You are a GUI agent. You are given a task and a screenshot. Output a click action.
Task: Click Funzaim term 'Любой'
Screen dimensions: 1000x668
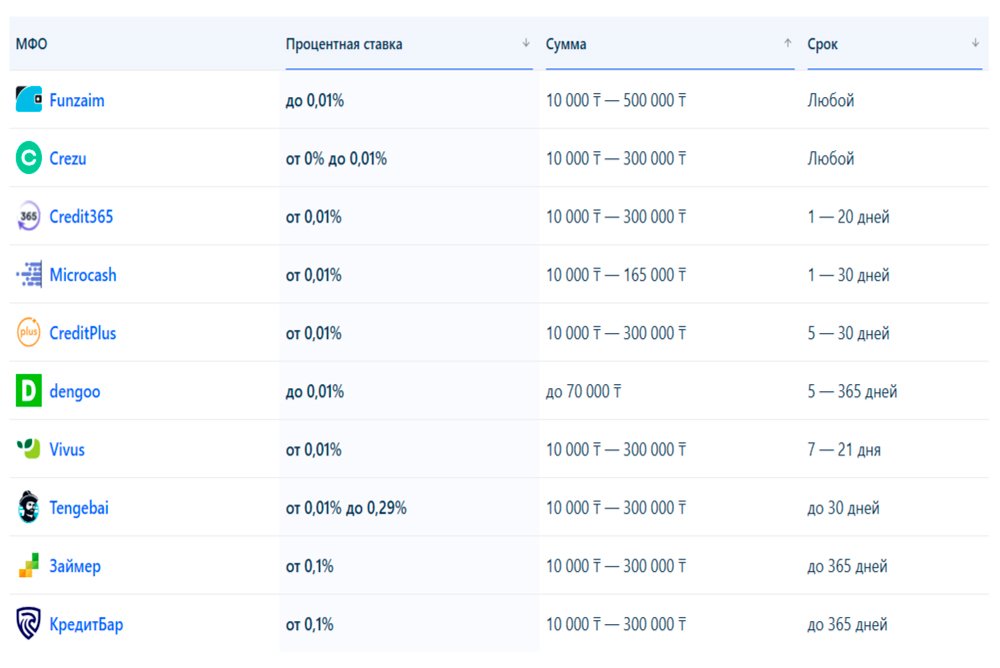point(830,100)
